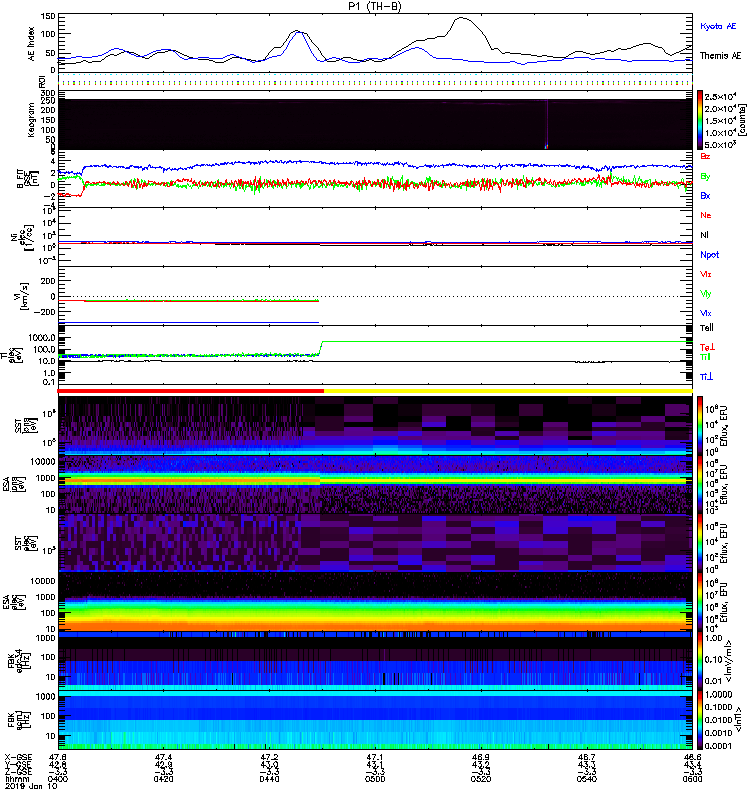Click the green By legend label

click(x=705, y=176)
